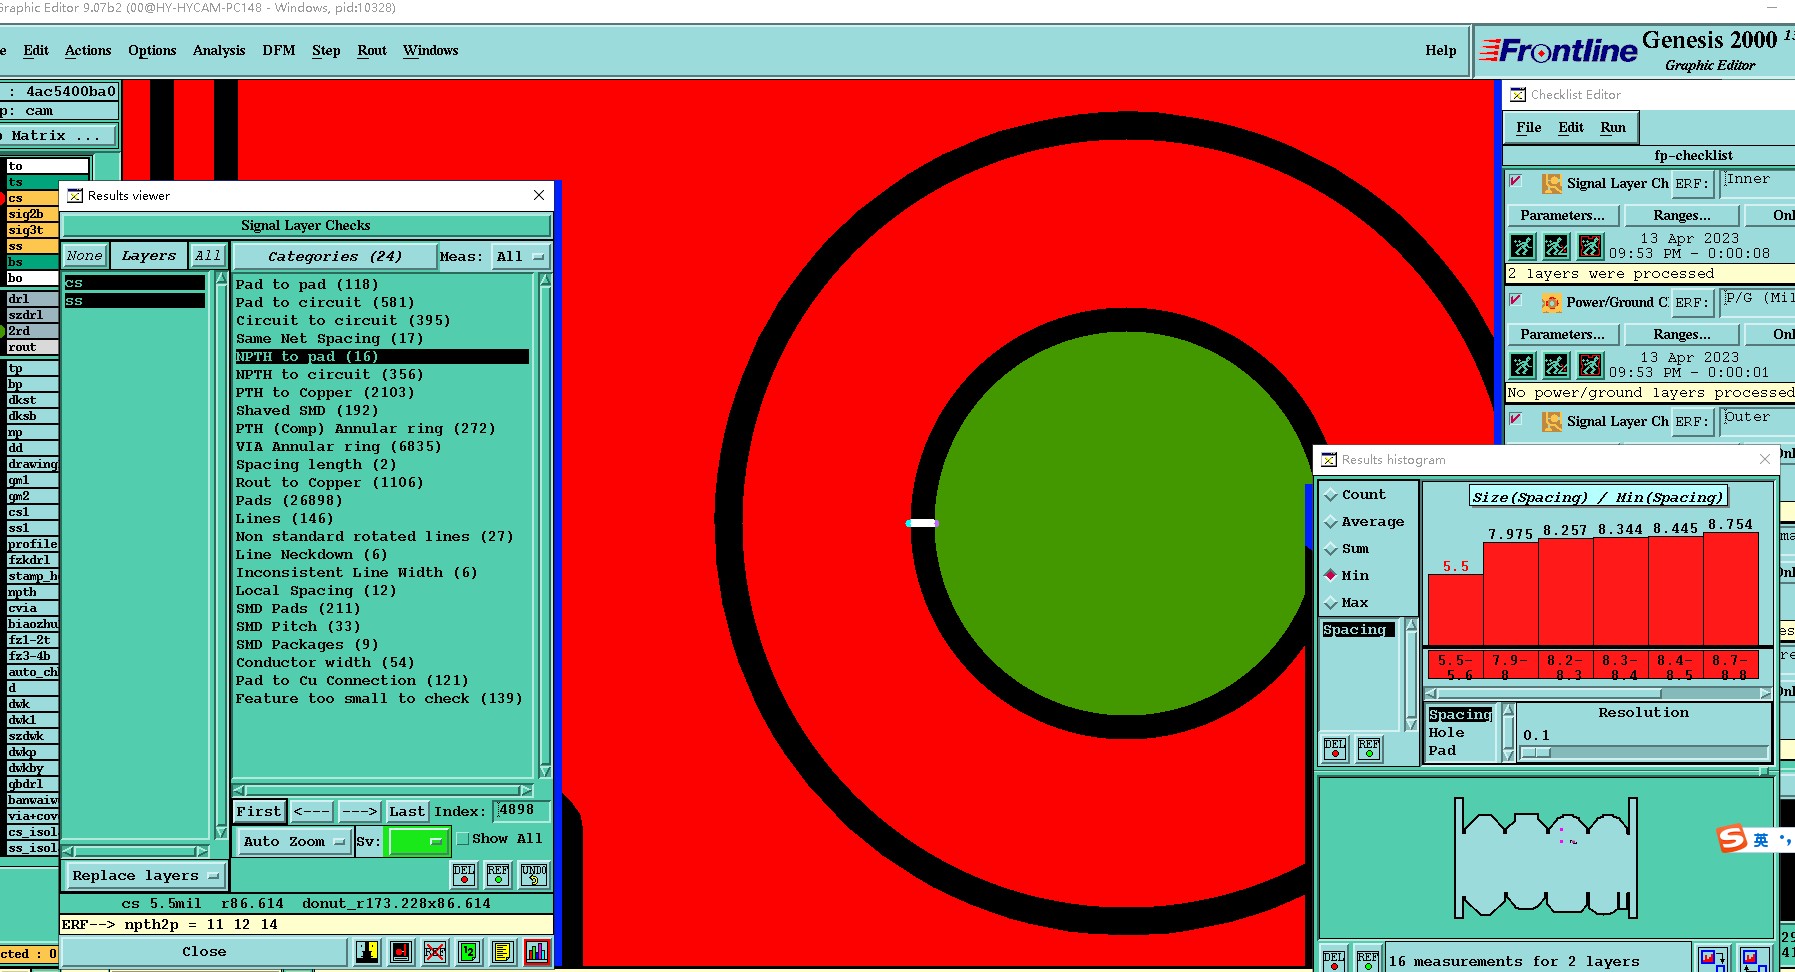The width and height of the screenshot is (1795, 972).
Task: Click the yellow-and-black face profile icon
Action: (x=367, y=952)
